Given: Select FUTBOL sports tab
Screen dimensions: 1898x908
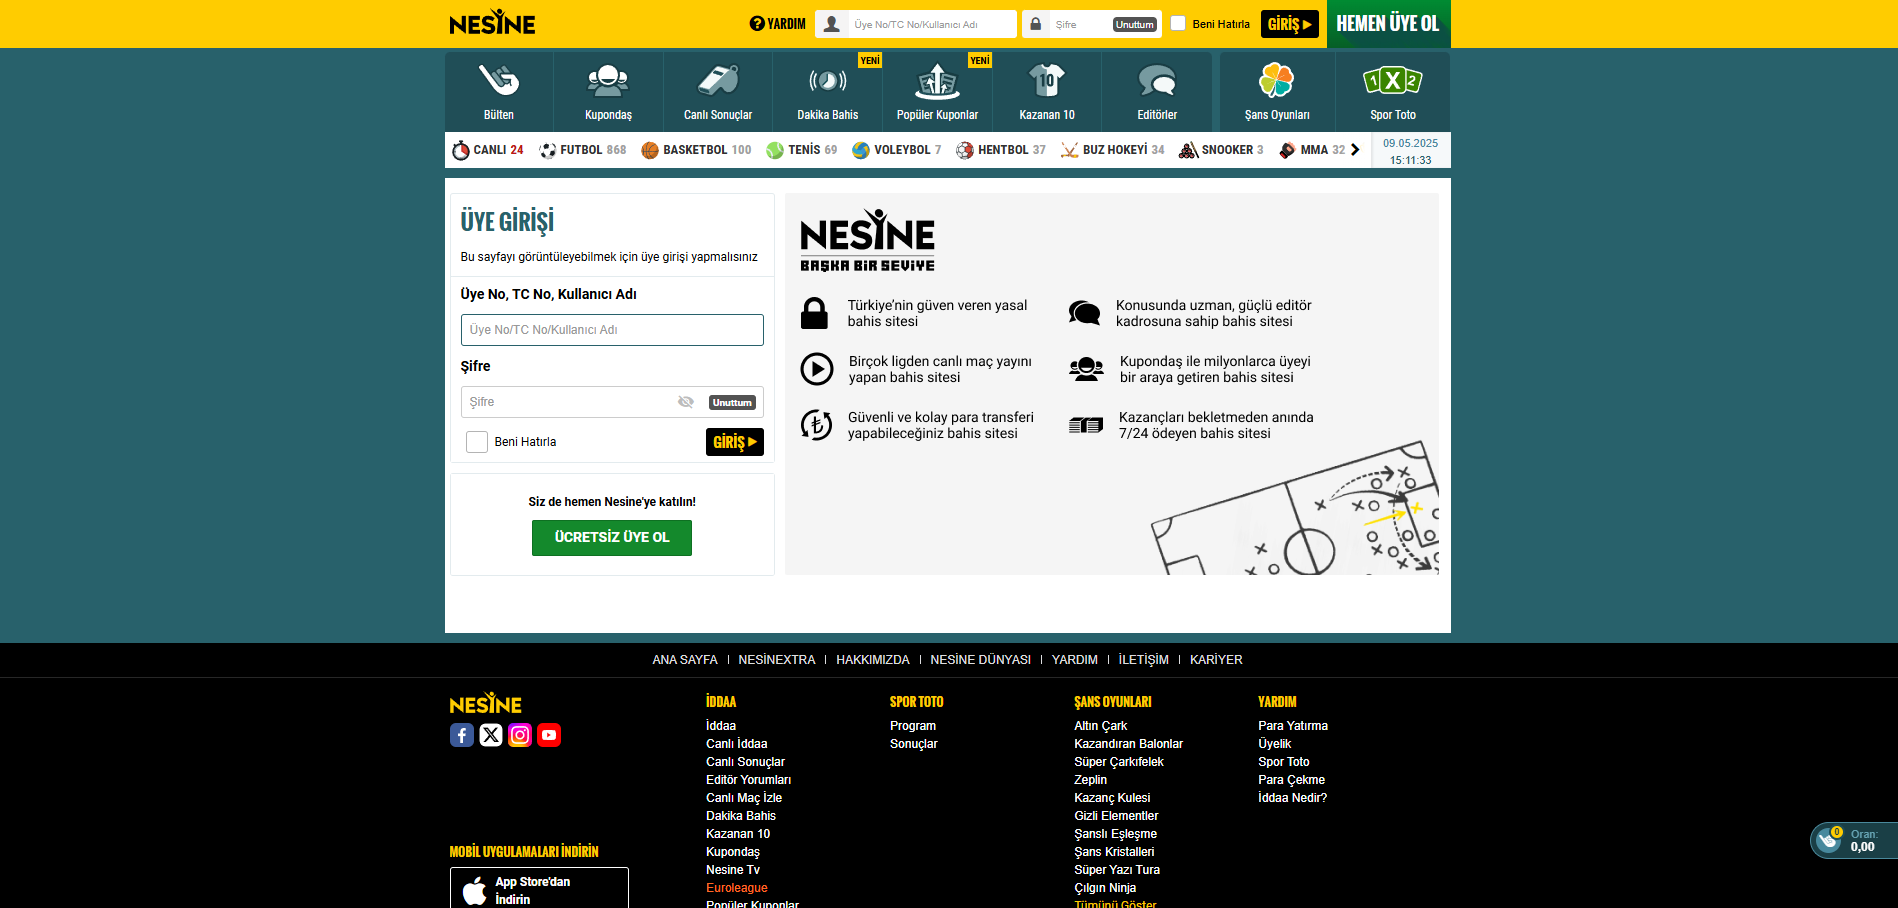Looking at the screenshot, I should point(583,150).
